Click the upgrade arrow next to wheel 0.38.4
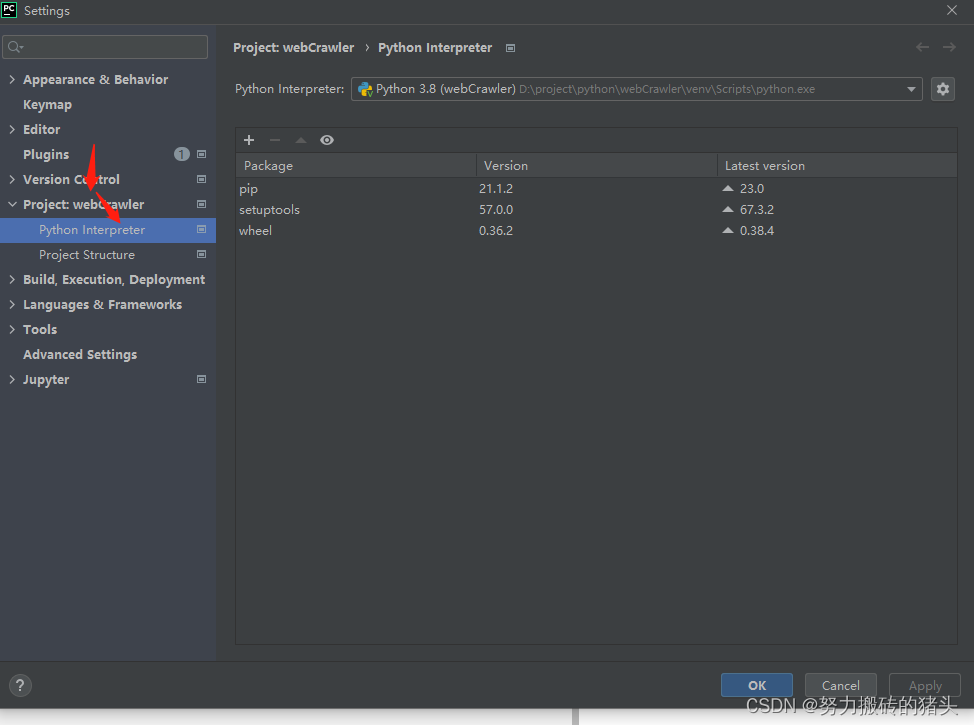The width and height of the screenshot is (974, 725). pos(728,230)
